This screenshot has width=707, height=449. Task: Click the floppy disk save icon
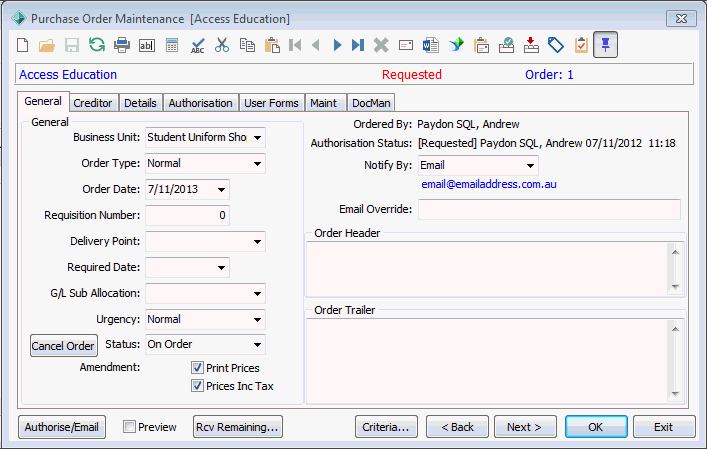pyautogui.click(x=72, y=45)
